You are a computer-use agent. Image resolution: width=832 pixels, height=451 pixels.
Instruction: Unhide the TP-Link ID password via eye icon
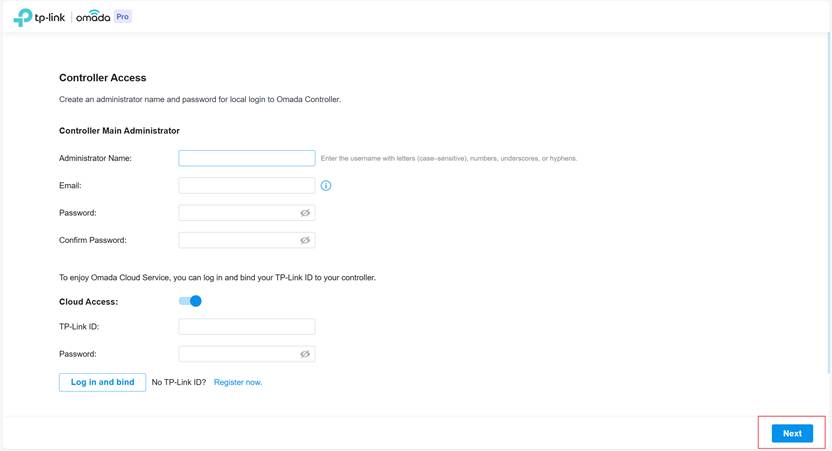click(x=305, y=354)
